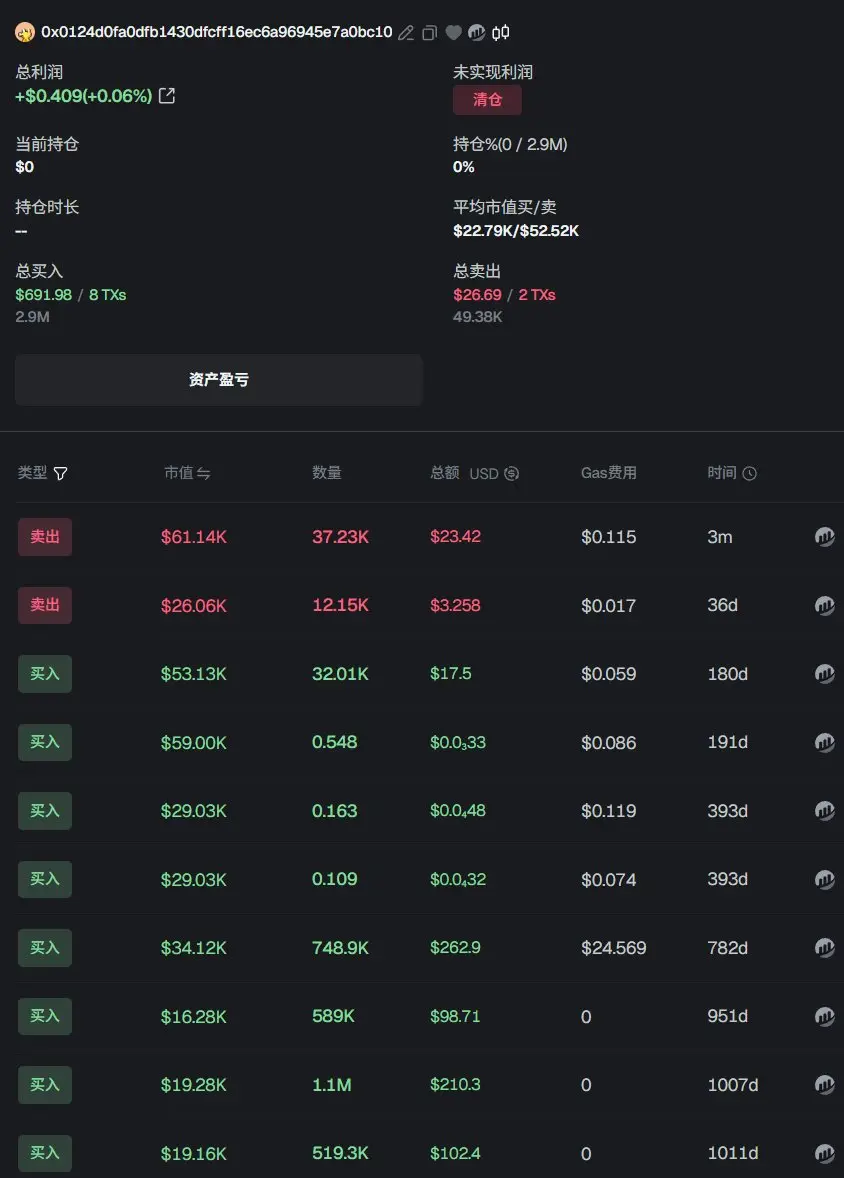Image resolution: width=844 pixels, height=1178 pixels.
Task: Click the wallet avatar emoji icon
Action: (x=25, y=32)
